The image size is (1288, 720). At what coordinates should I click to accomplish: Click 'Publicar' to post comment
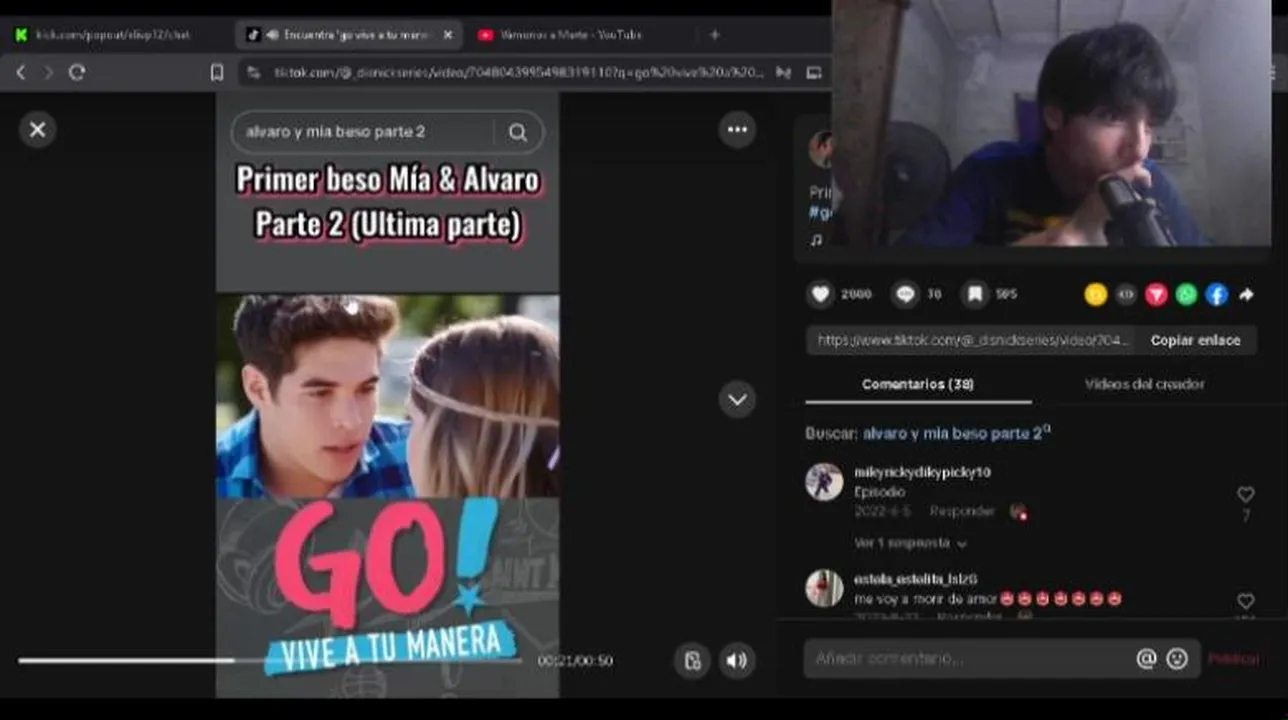click(1233, 659)
